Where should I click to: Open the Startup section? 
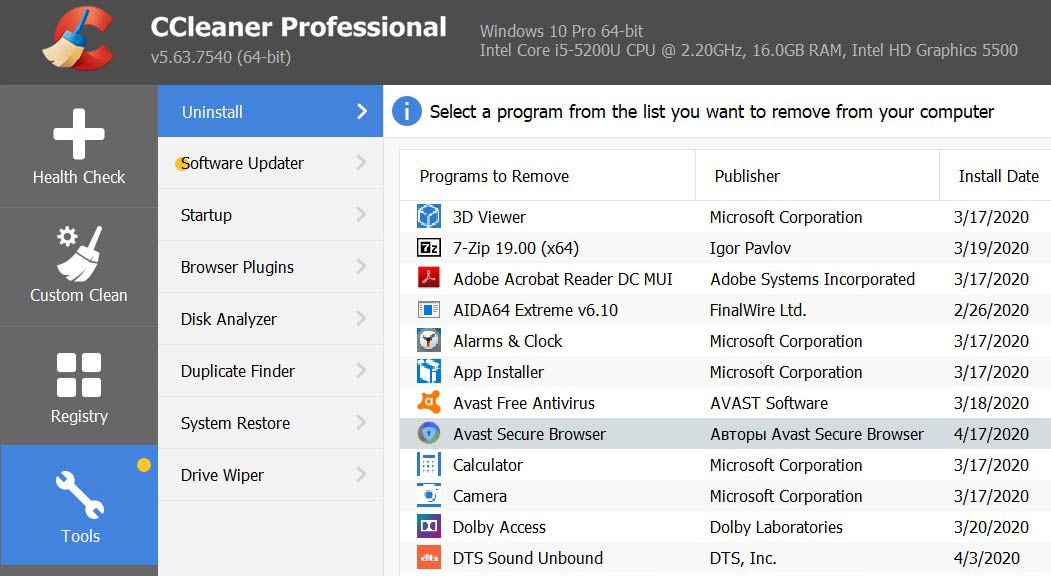(270, 215)
